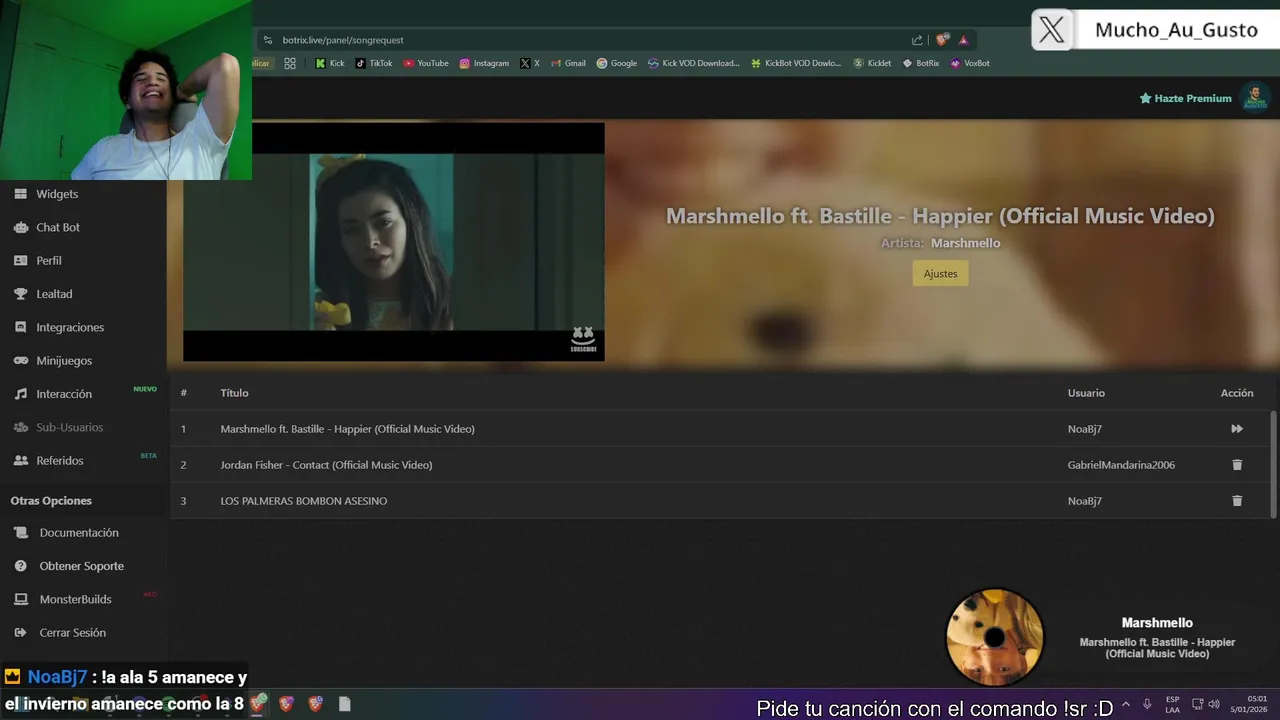The image size is (1280, 720).
Task: Click the browser address bar URL
Action: pos(343,40)
